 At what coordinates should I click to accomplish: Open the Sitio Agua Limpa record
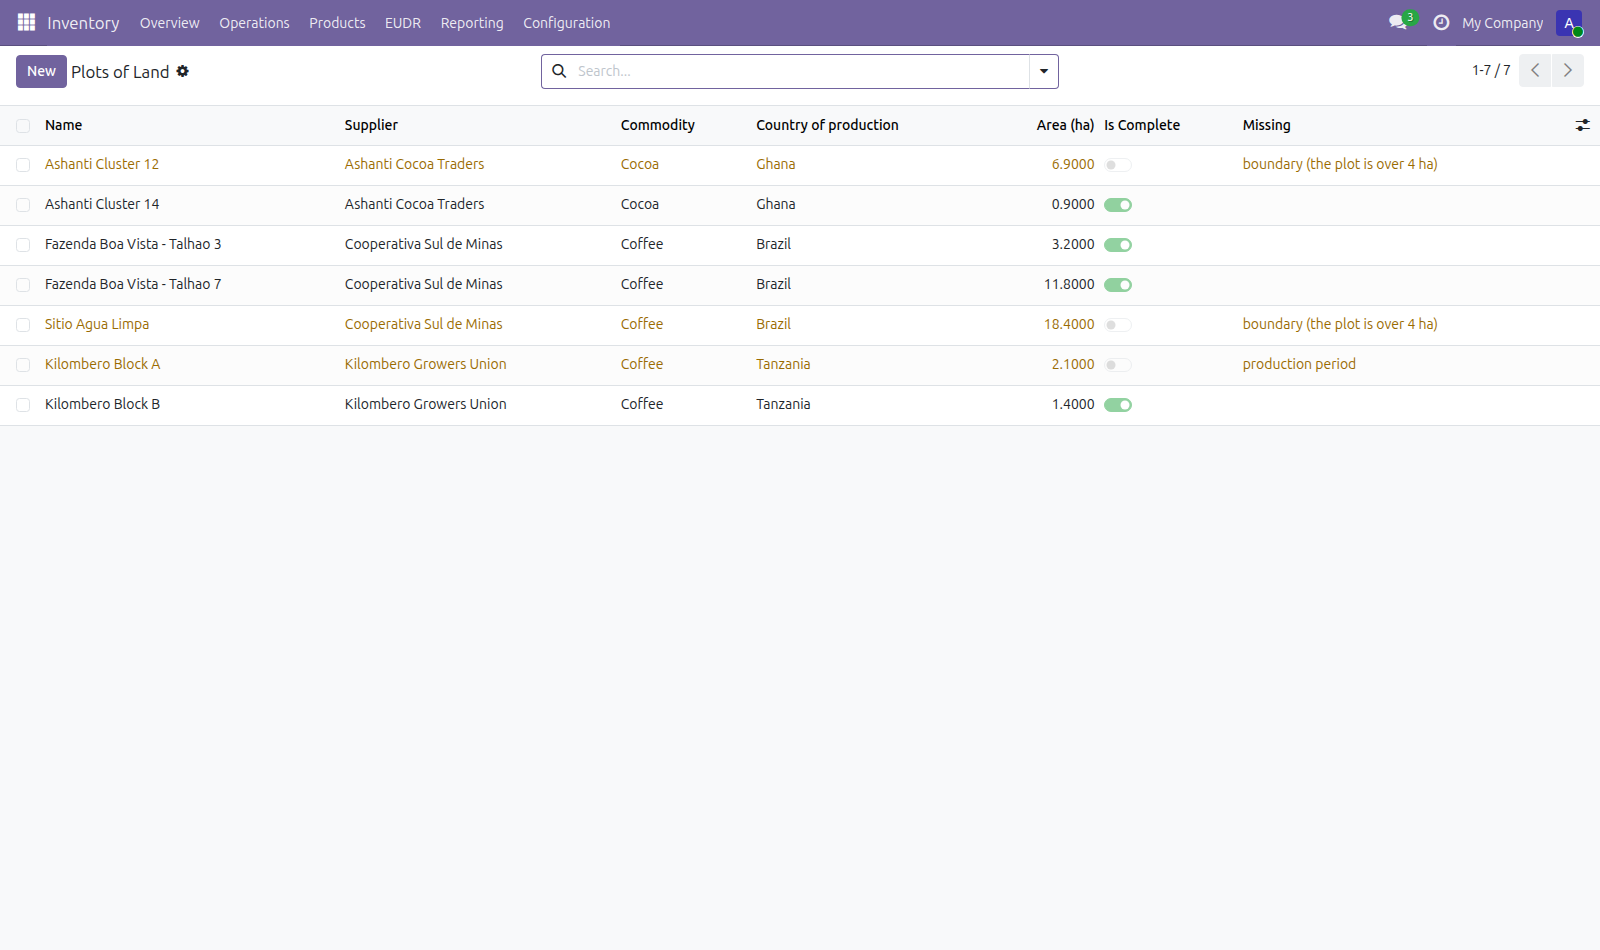click(x=97, y=324)
